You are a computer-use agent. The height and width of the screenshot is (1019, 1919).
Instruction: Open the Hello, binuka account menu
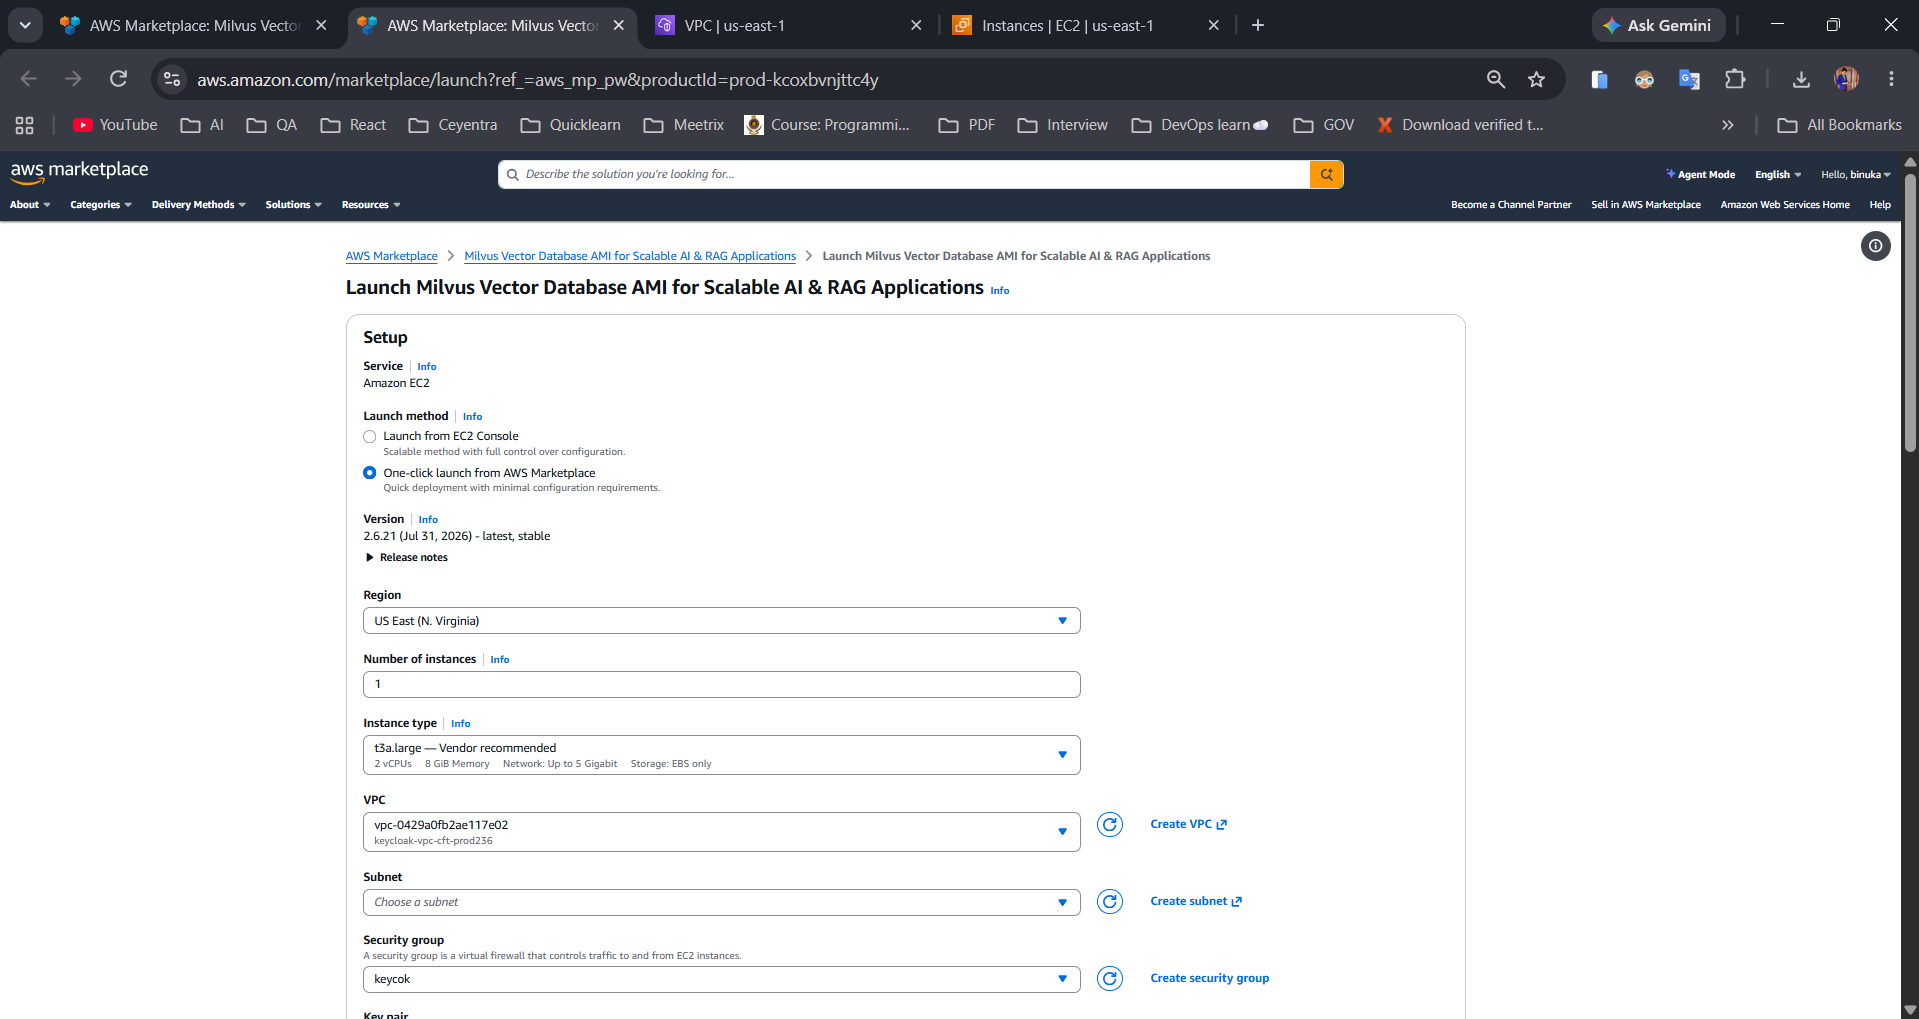click(1856, 175)
